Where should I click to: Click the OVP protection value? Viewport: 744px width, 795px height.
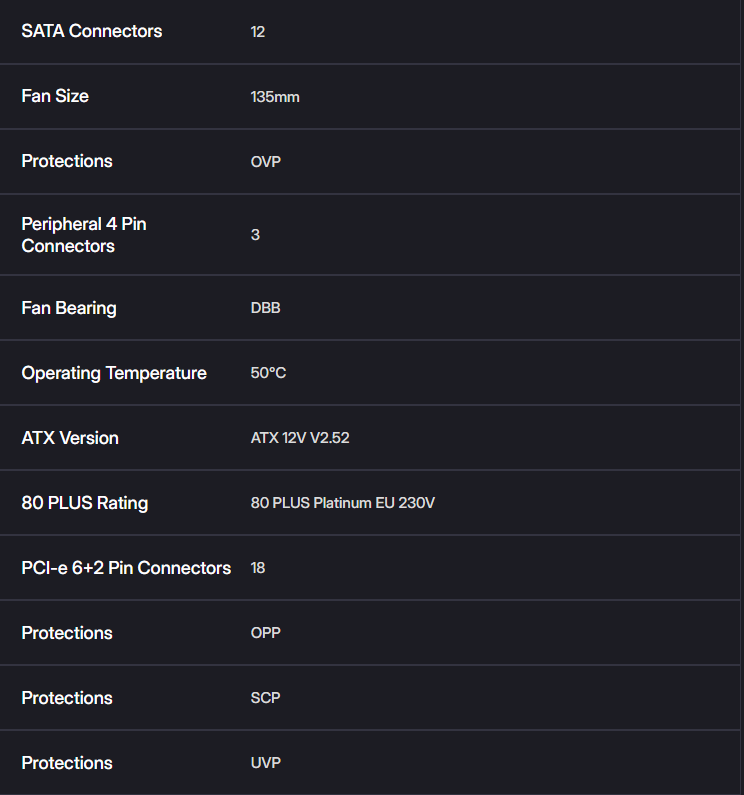[266, 162]
